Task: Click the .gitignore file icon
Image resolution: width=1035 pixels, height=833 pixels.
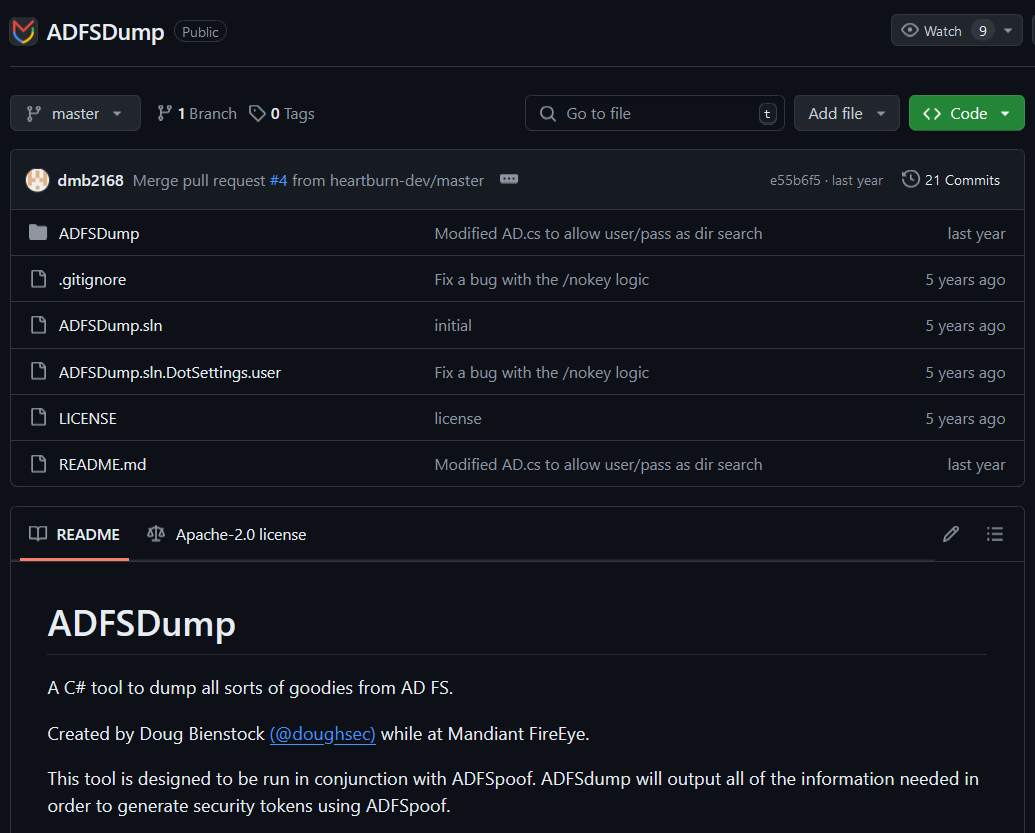Action: [x=38, y=279]
